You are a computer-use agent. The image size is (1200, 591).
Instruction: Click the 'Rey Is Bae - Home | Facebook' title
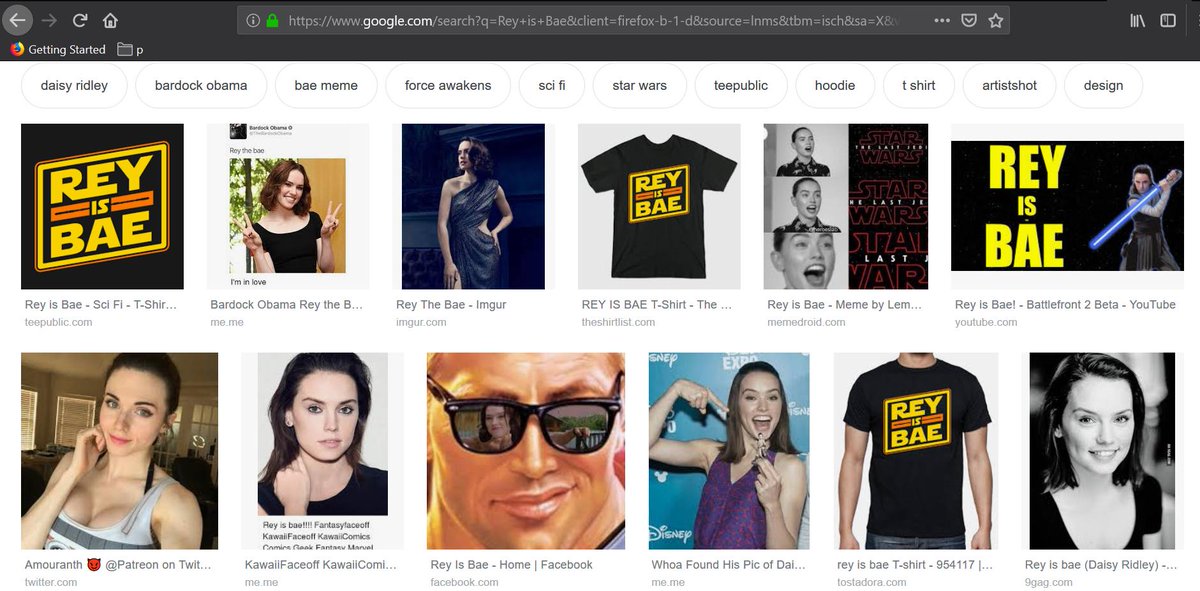pyautogui.click(x=511, y=565)
